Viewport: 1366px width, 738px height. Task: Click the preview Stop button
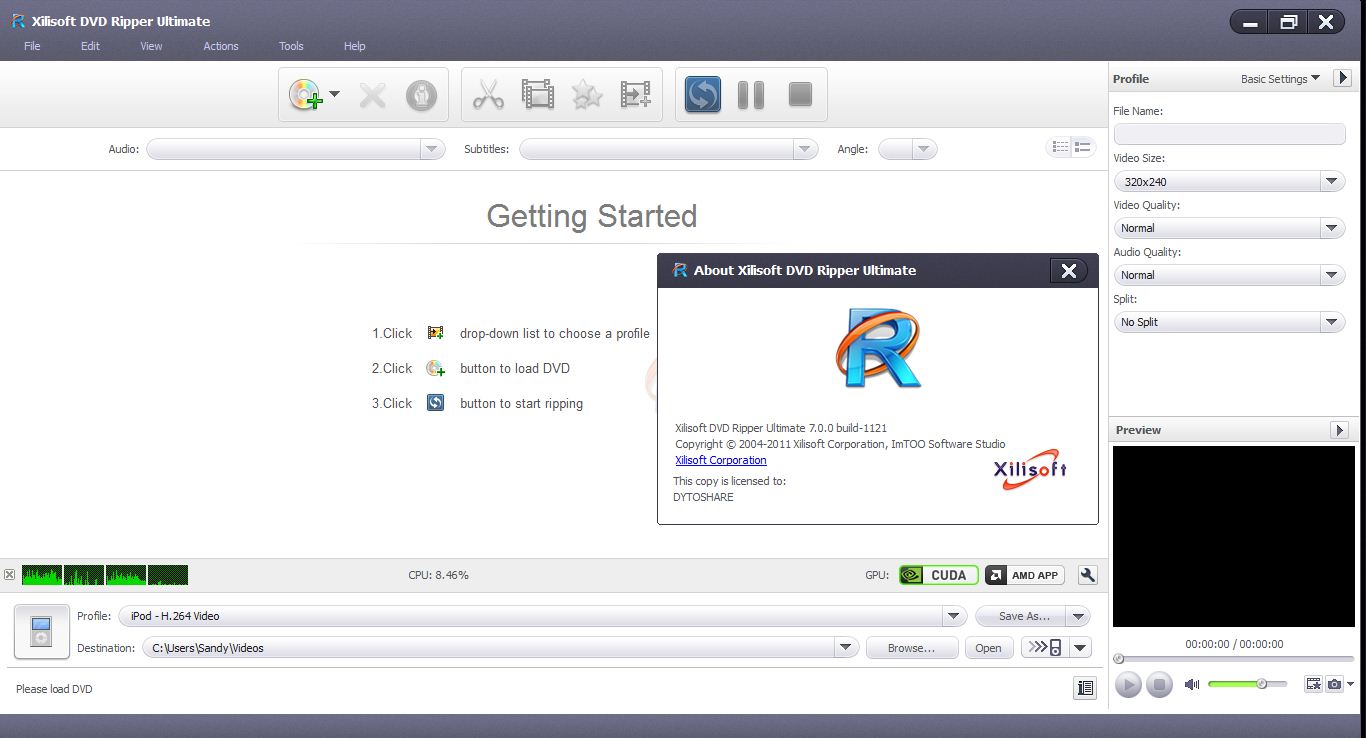point(1159,685)
